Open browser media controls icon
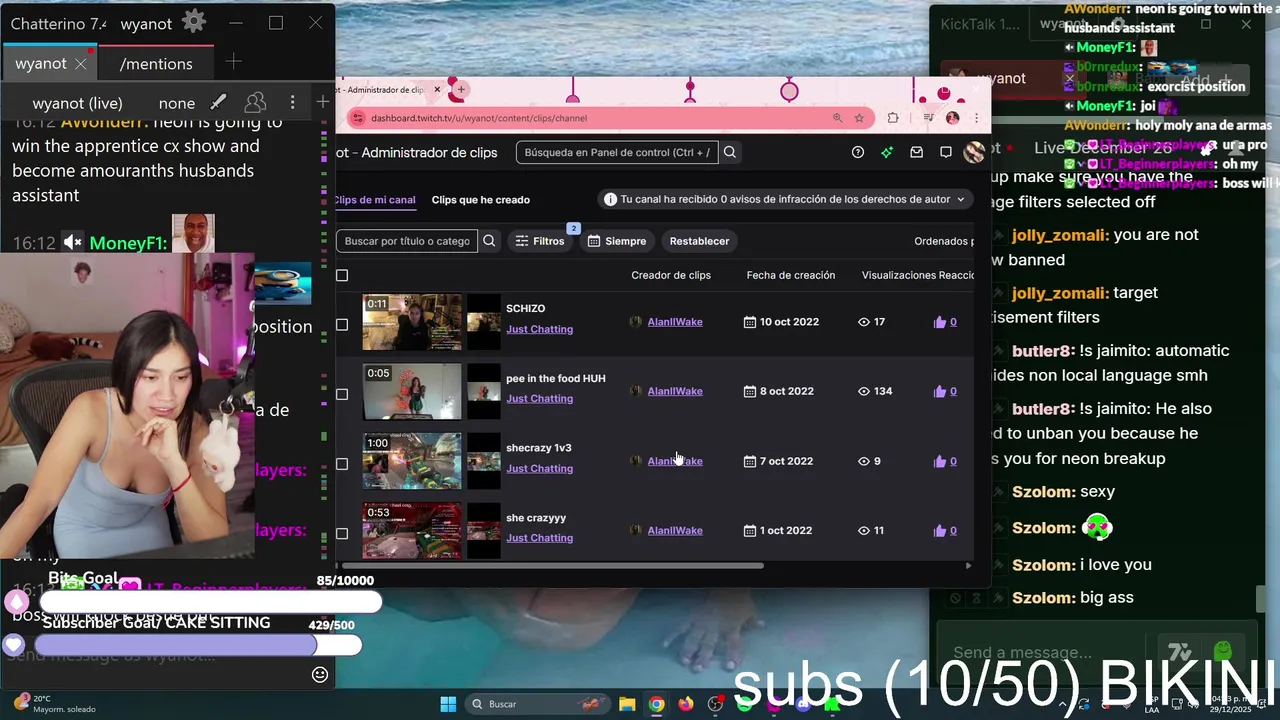1280x720 pixels. click(928, 118)
